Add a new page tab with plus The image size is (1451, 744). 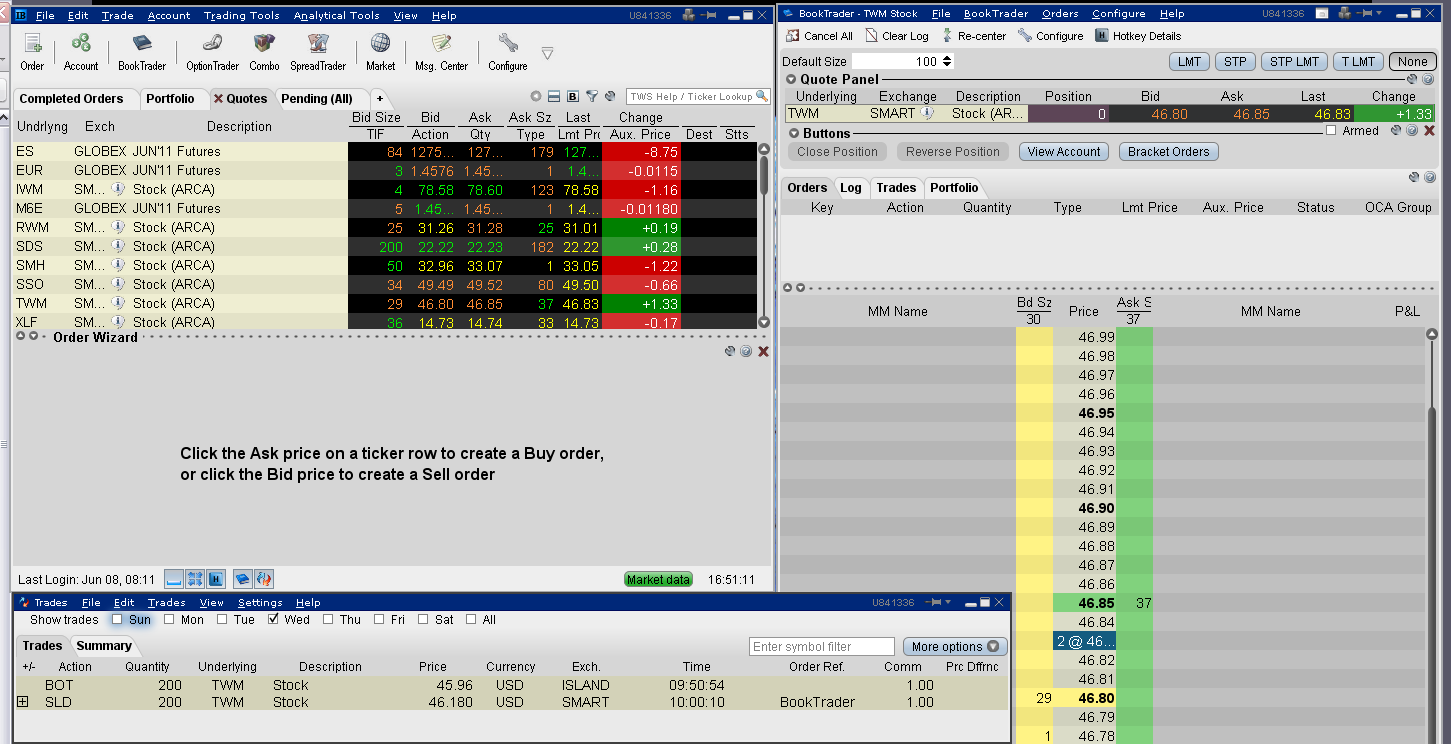pos(380,99)
